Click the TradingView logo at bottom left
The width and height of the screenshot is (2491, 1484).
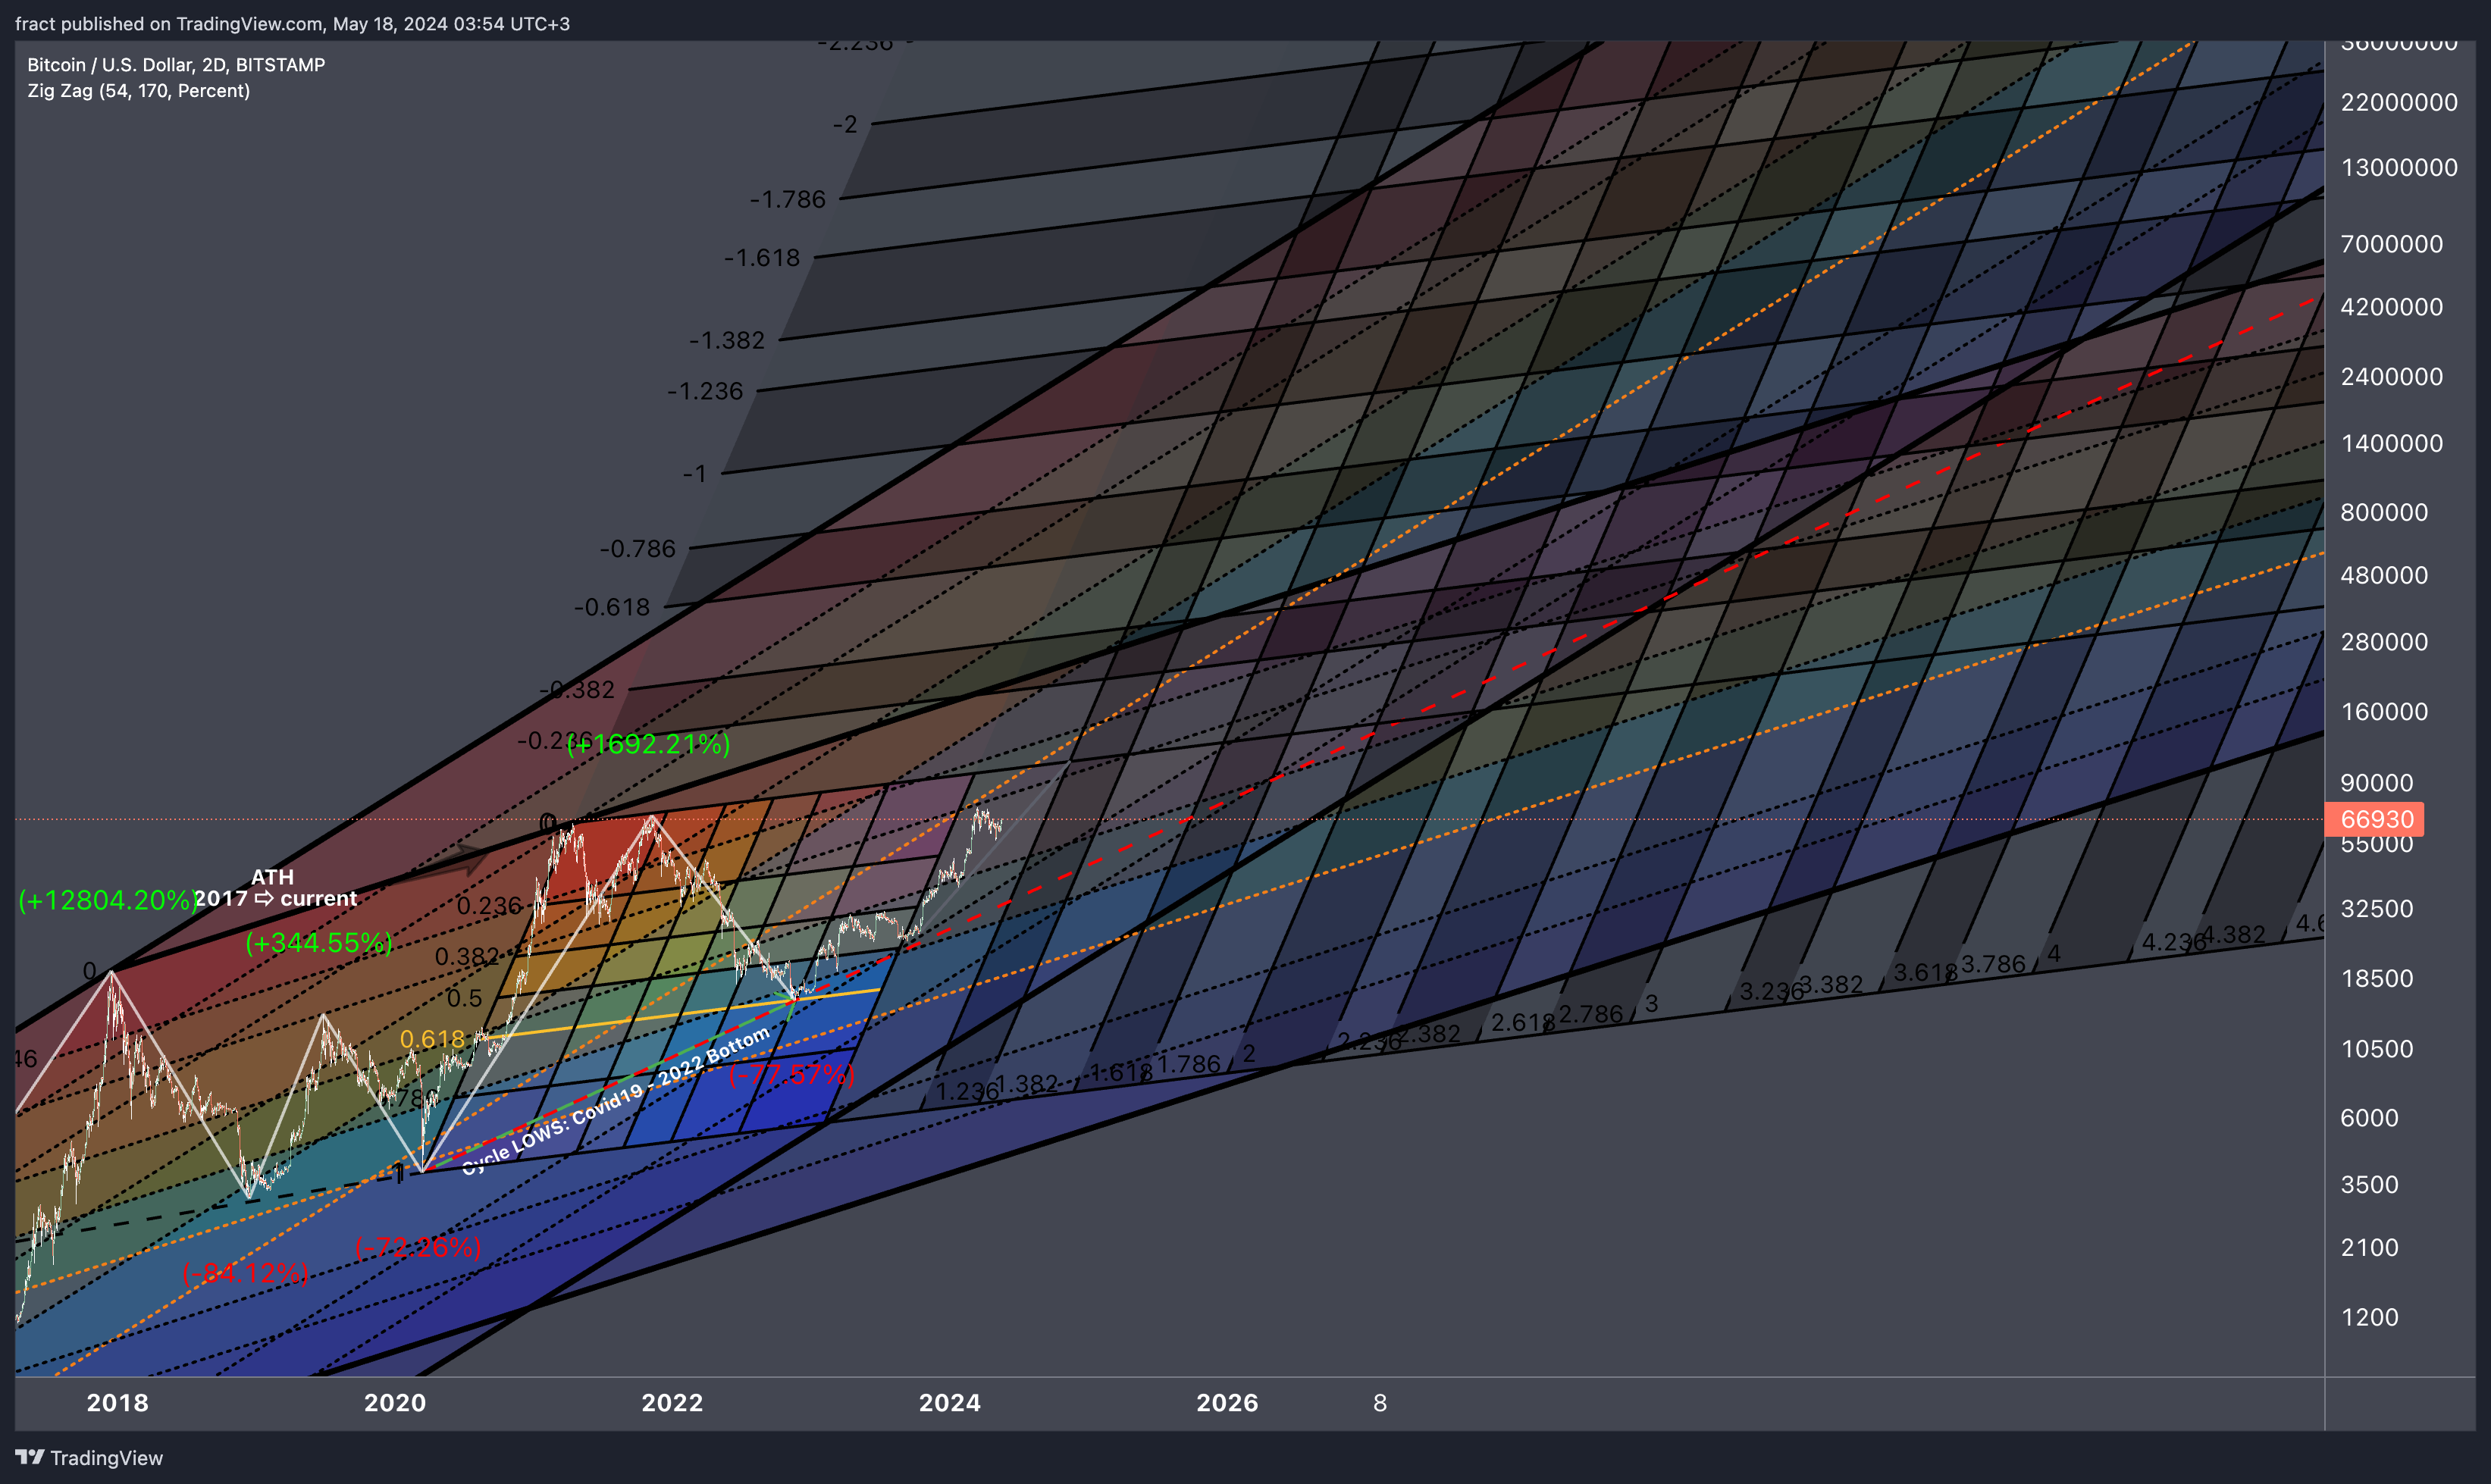(x=88, y=1457)
